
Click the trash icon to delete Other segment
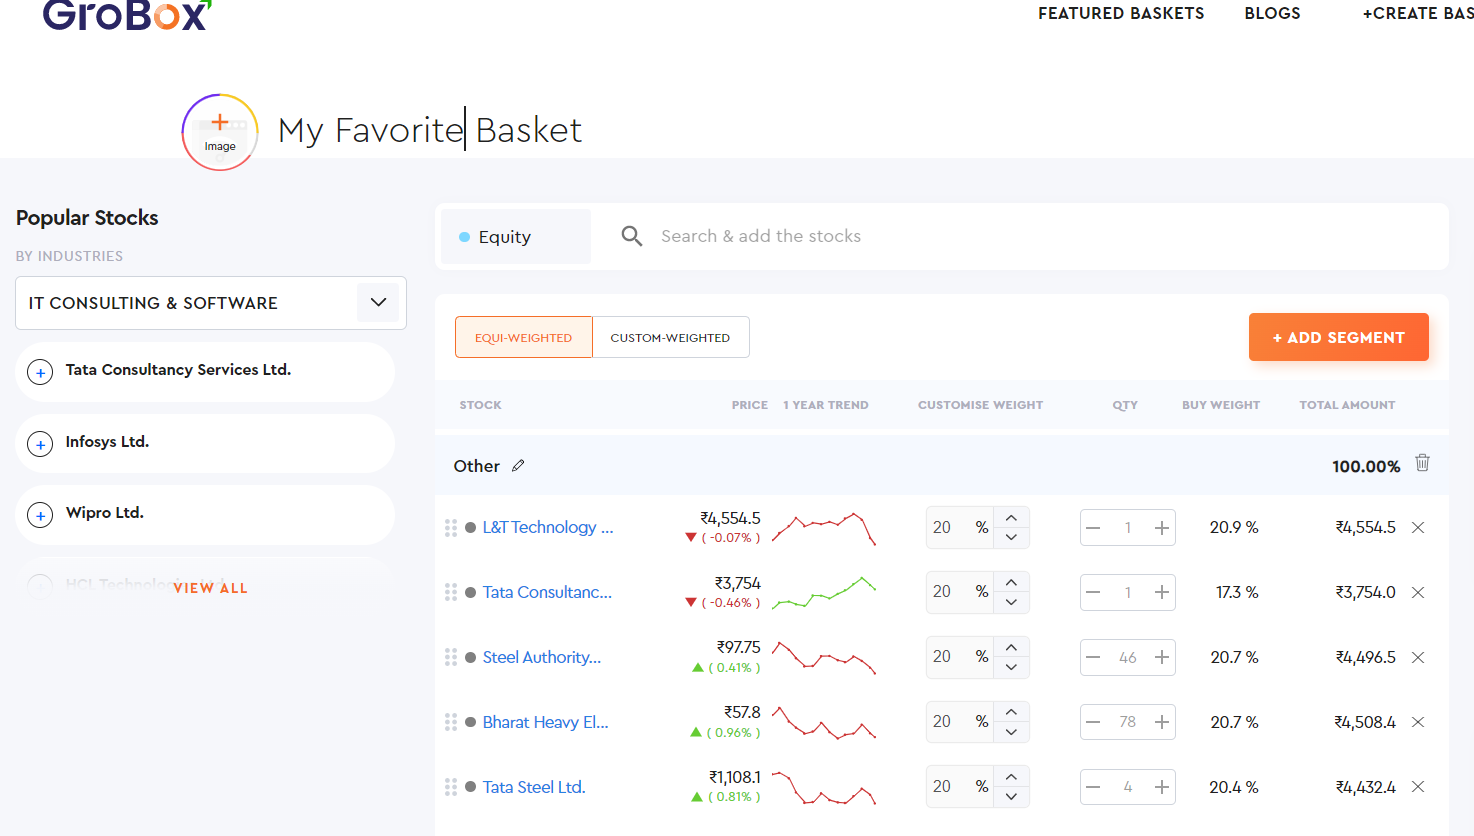pyautogui.click(x=1422, y=463)
